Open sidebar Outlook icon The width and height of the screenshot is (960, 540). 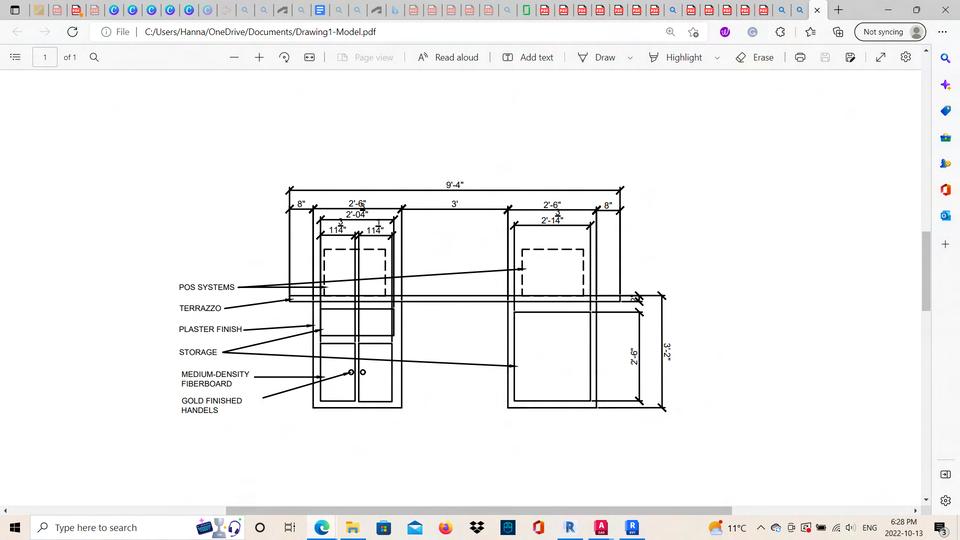(945, 216)
